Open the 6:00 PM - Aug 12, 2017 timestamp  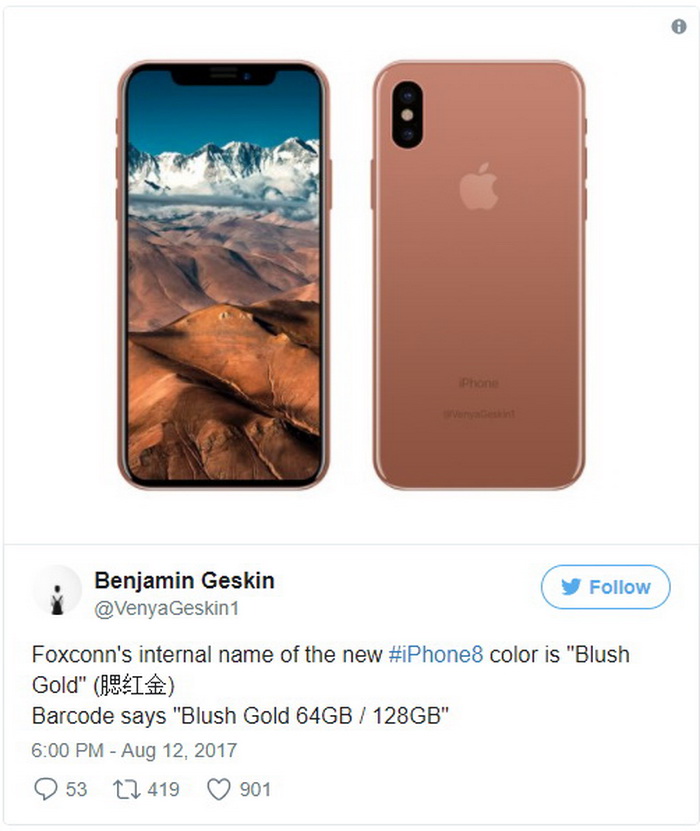tap(134, 750)
